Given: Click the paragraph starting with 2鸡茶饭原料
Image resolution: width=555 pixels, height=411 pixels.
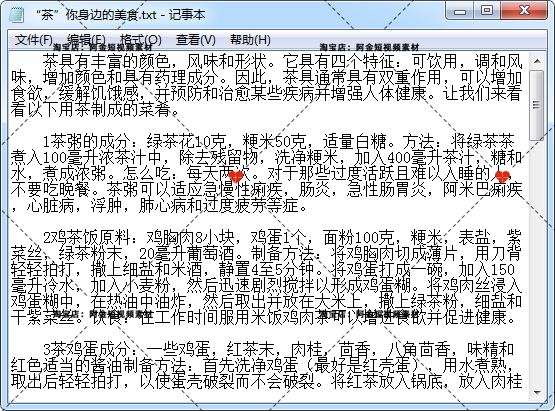Looking at the screenshot, I should [x=267, y=277].
